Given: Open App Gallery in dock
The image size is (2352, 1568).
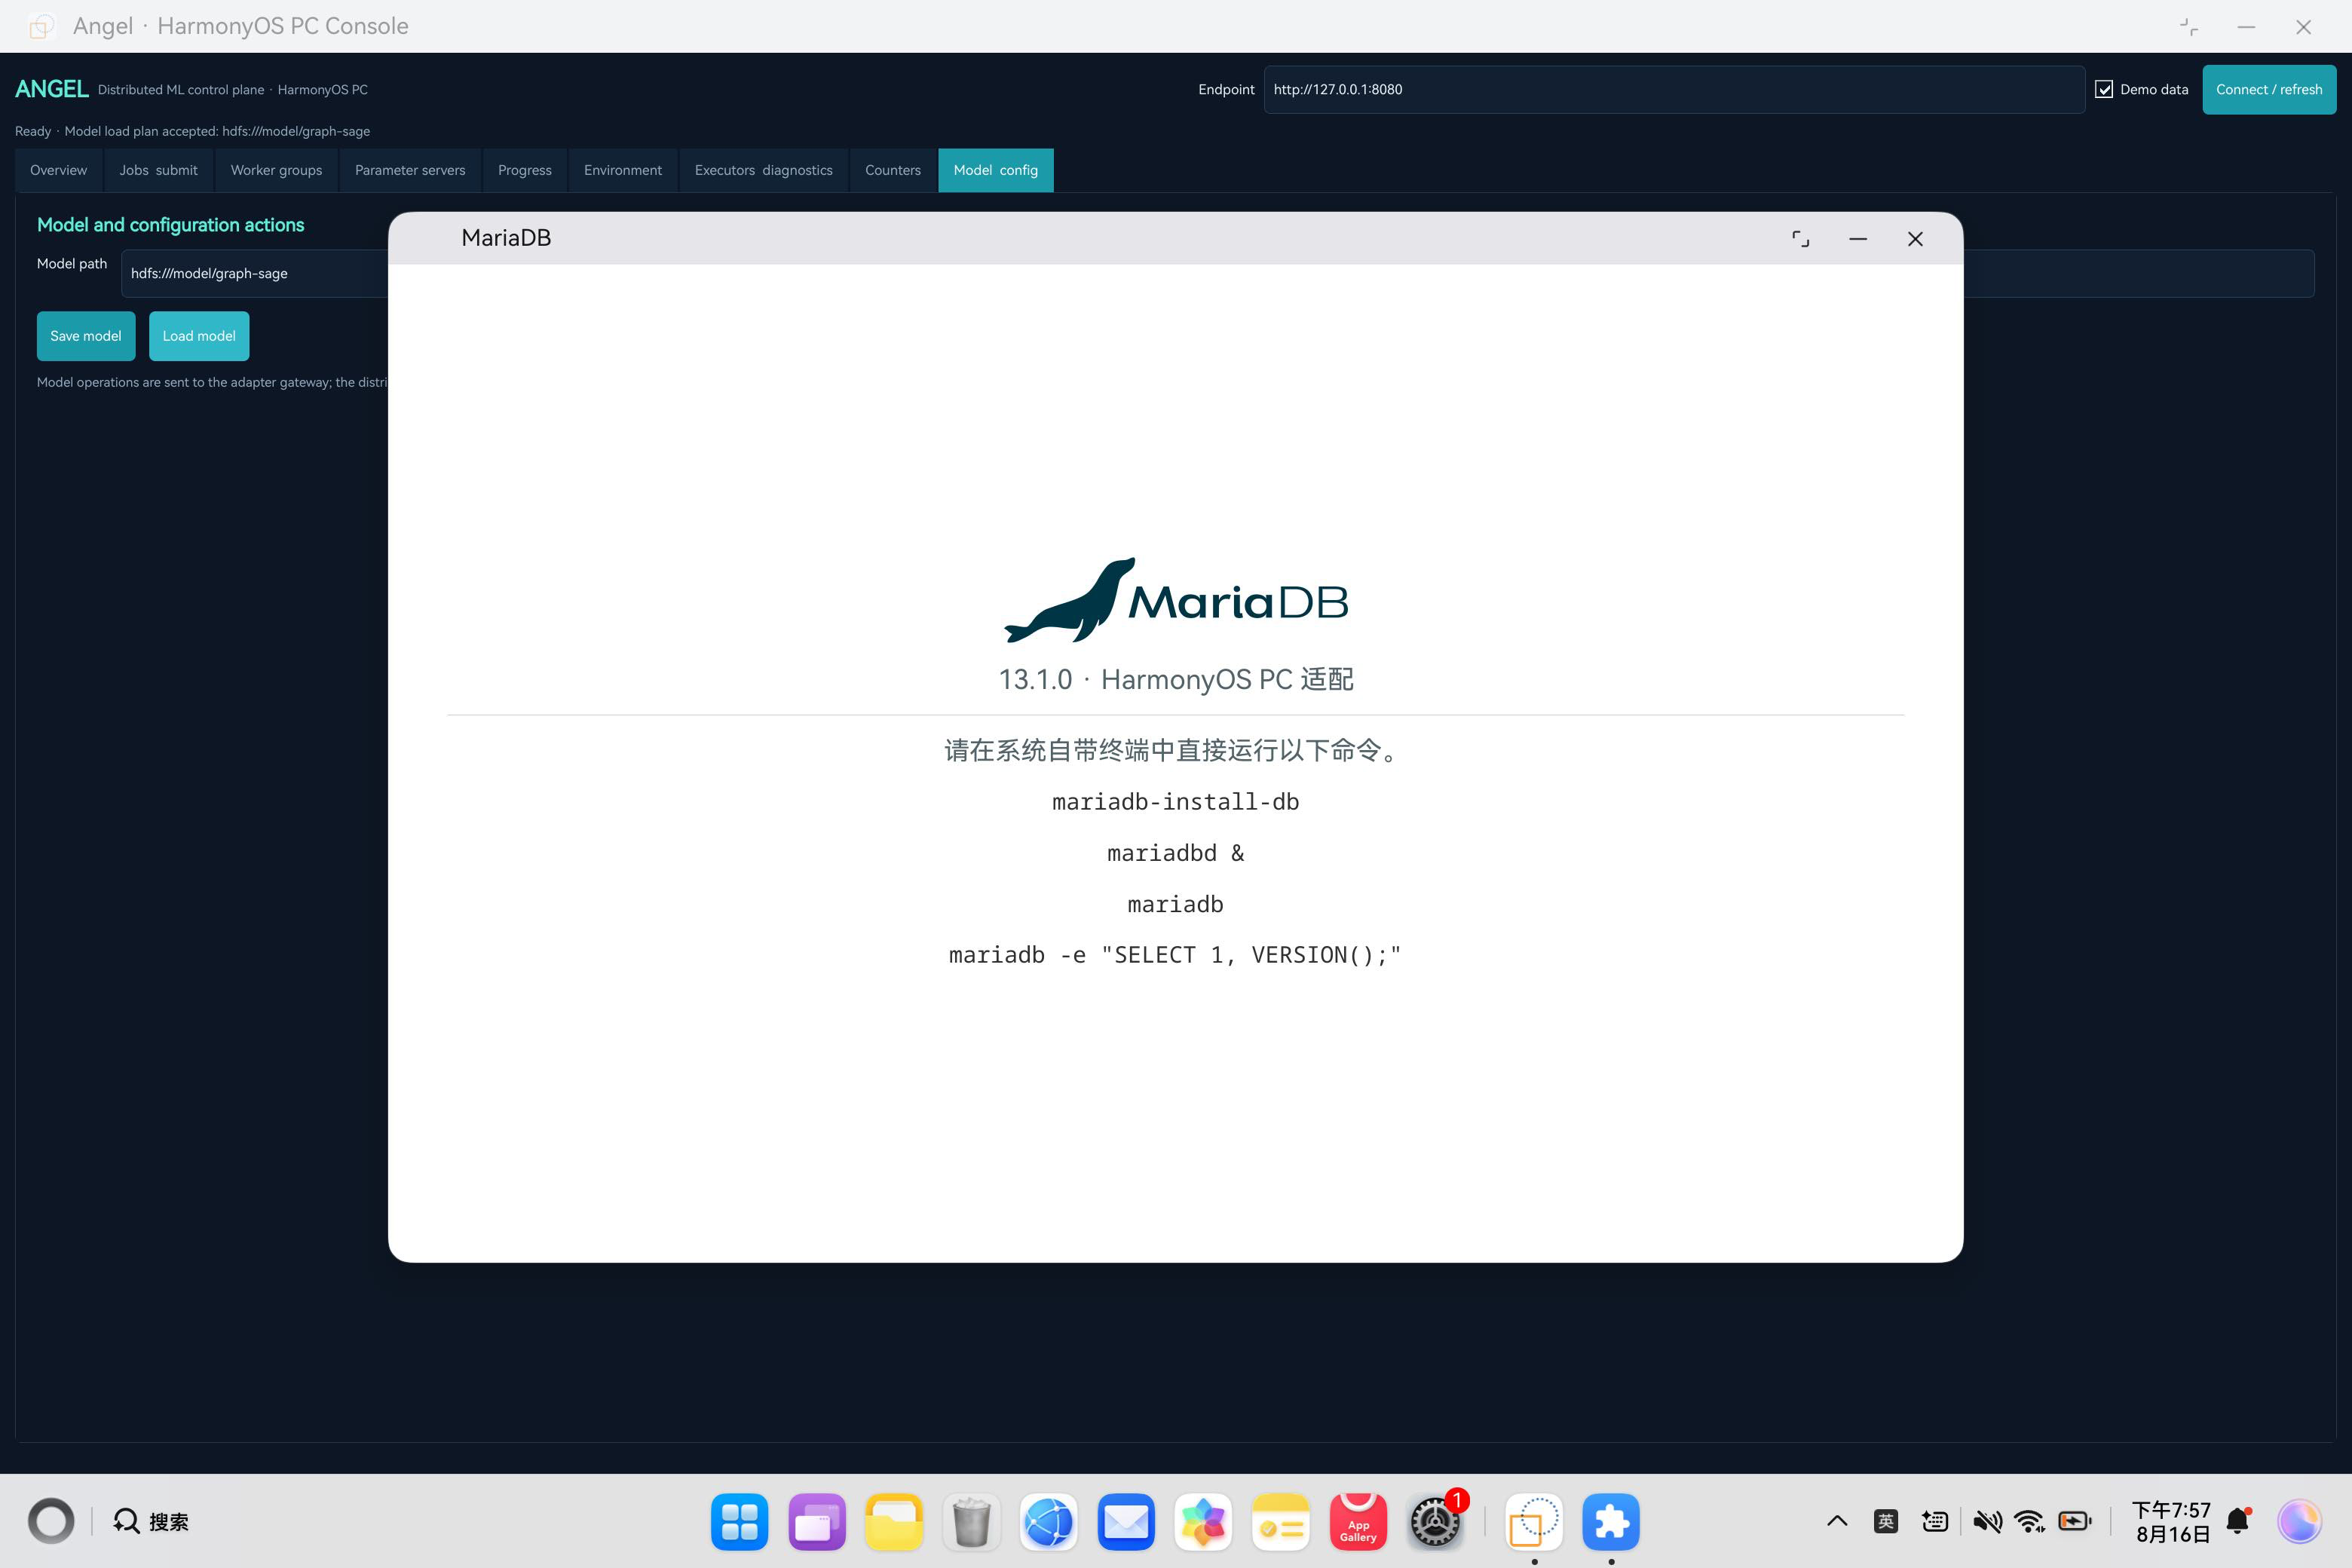Looking at the screenshot, I should [x=1358, y=1522].
